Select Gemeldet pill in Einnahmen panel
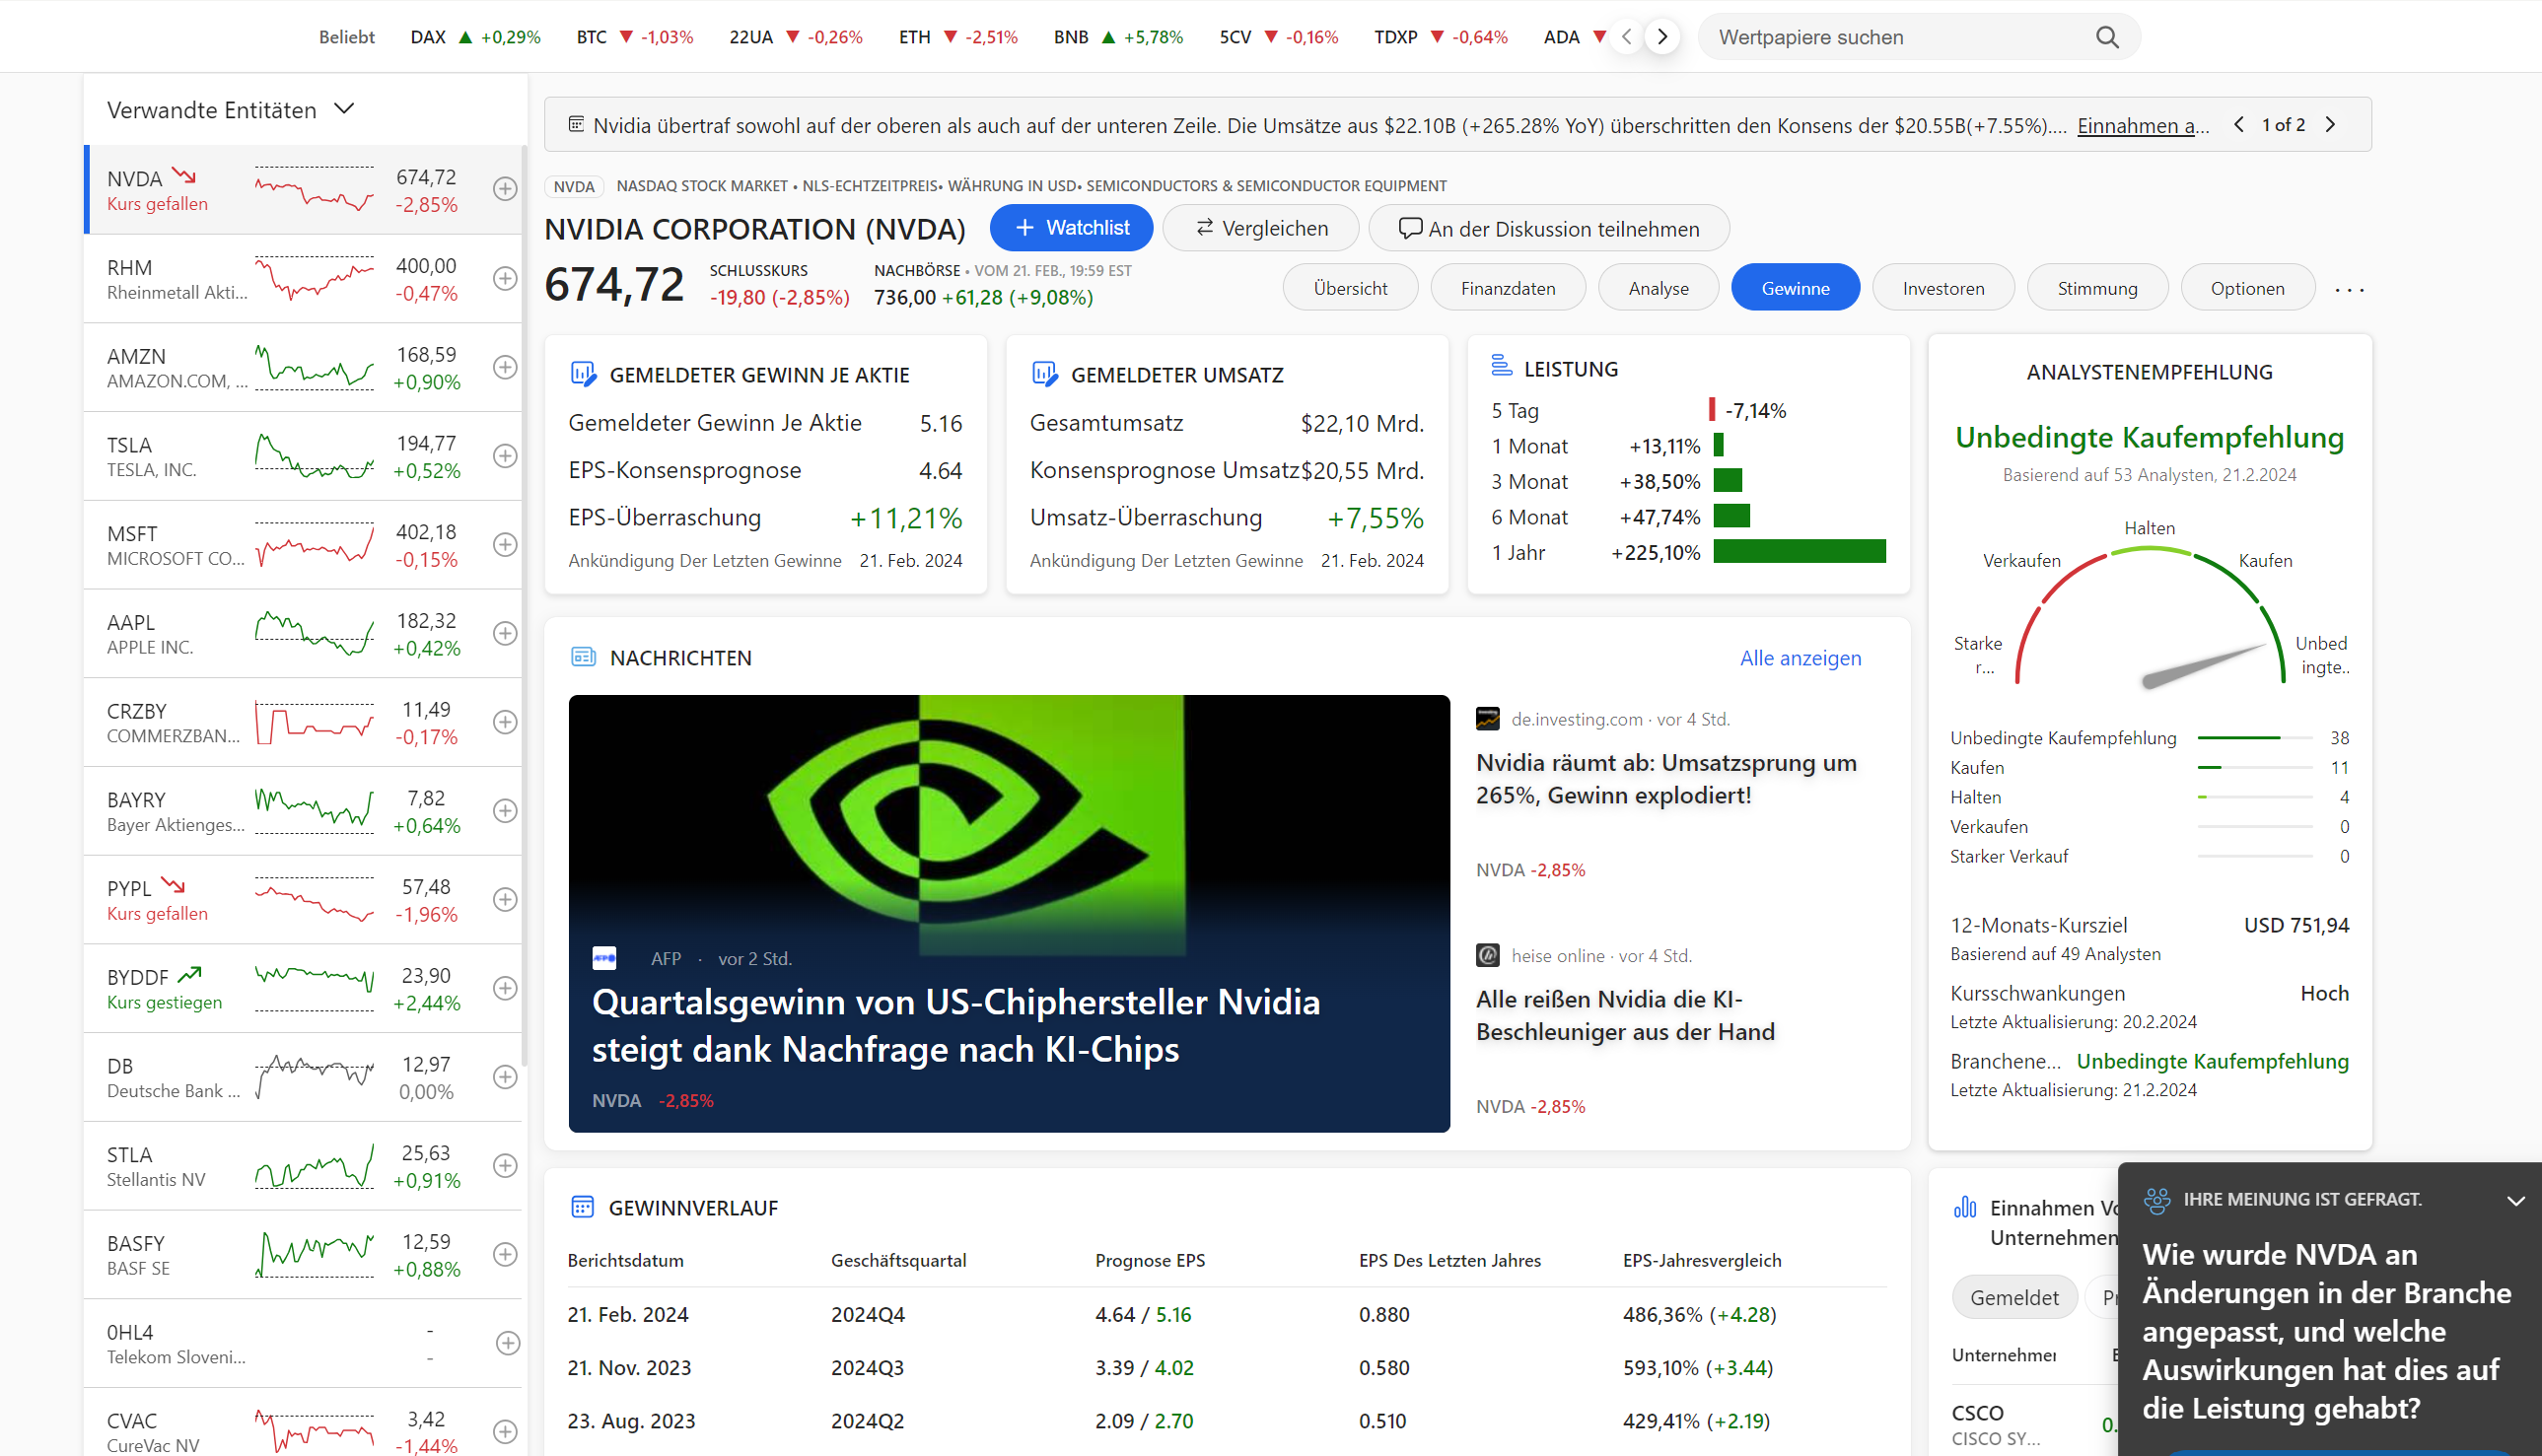Viewport: 2542px width, 1456px height. point(2014,1297)
